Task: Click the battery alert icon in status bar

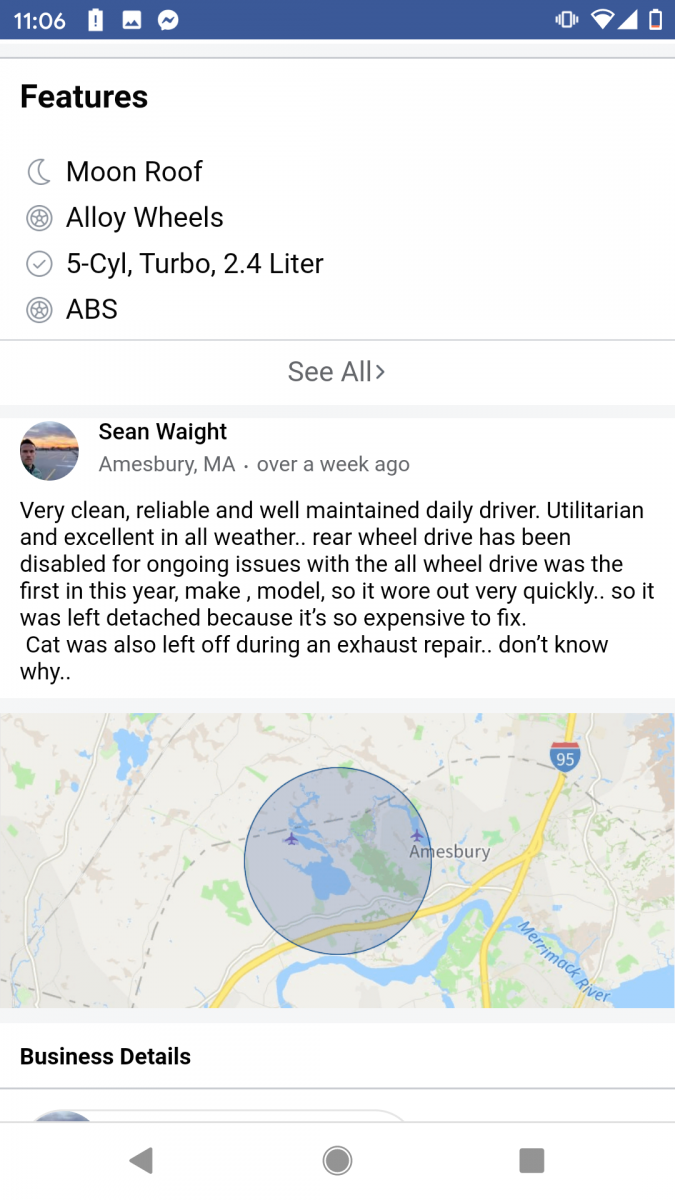Action: [x=95, y=18]
